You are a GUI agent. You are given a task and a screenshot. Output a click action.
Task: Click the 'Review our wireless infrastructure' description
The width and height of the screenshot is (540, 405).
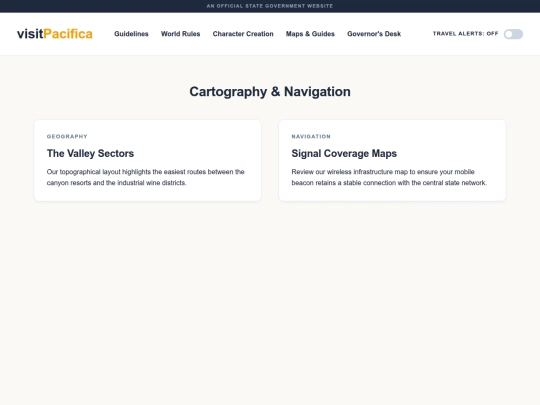(x=389, y=177)
